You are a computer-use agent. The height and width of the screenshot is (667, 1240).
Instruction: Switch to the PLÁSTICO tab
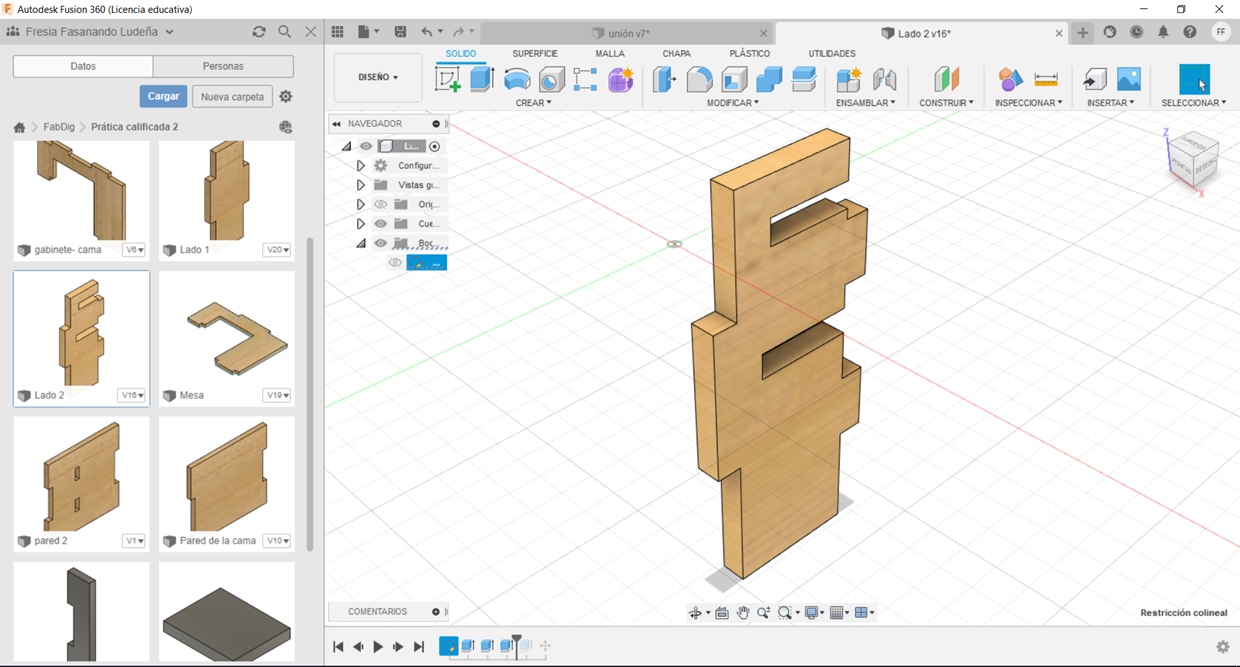pos(750,54)
